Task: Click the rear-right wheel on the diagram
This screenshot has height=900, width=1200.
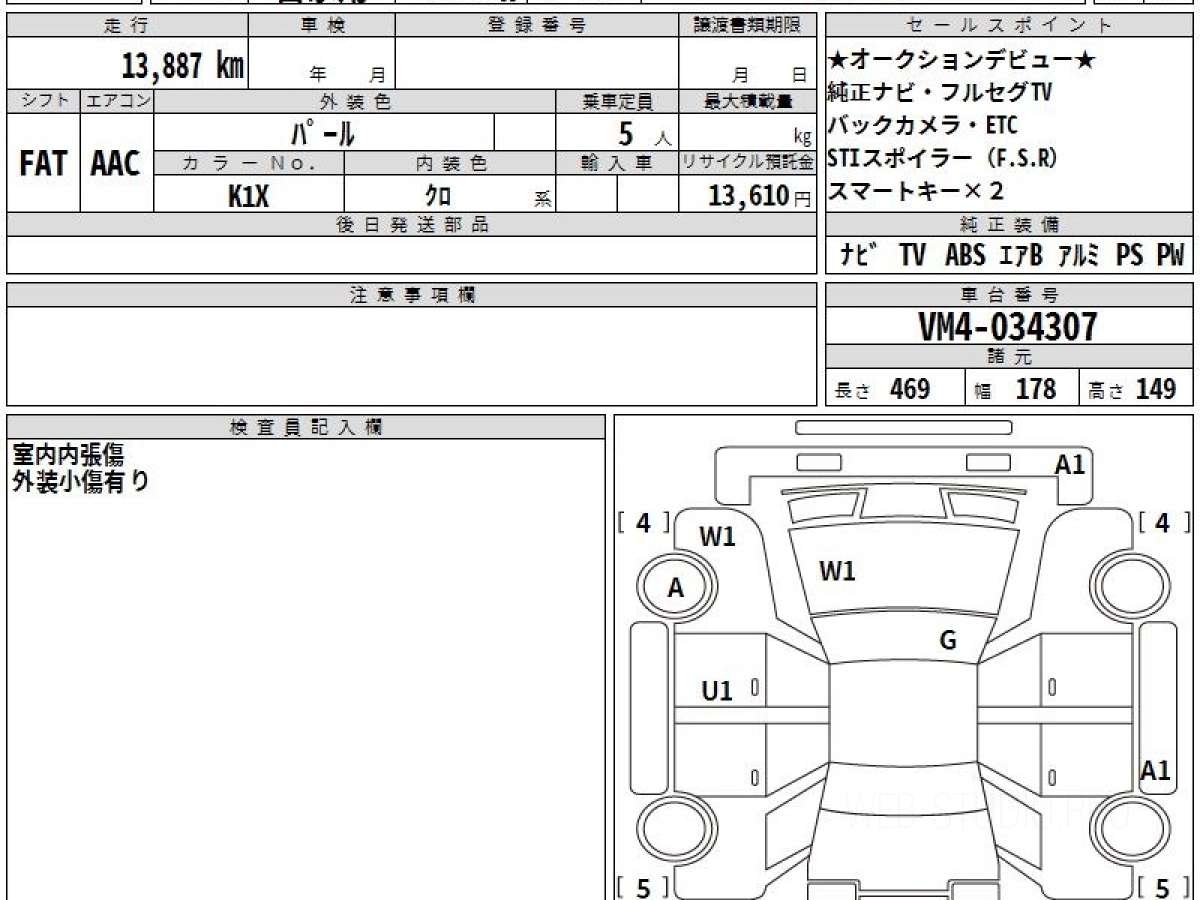Action: [1128, 831]
